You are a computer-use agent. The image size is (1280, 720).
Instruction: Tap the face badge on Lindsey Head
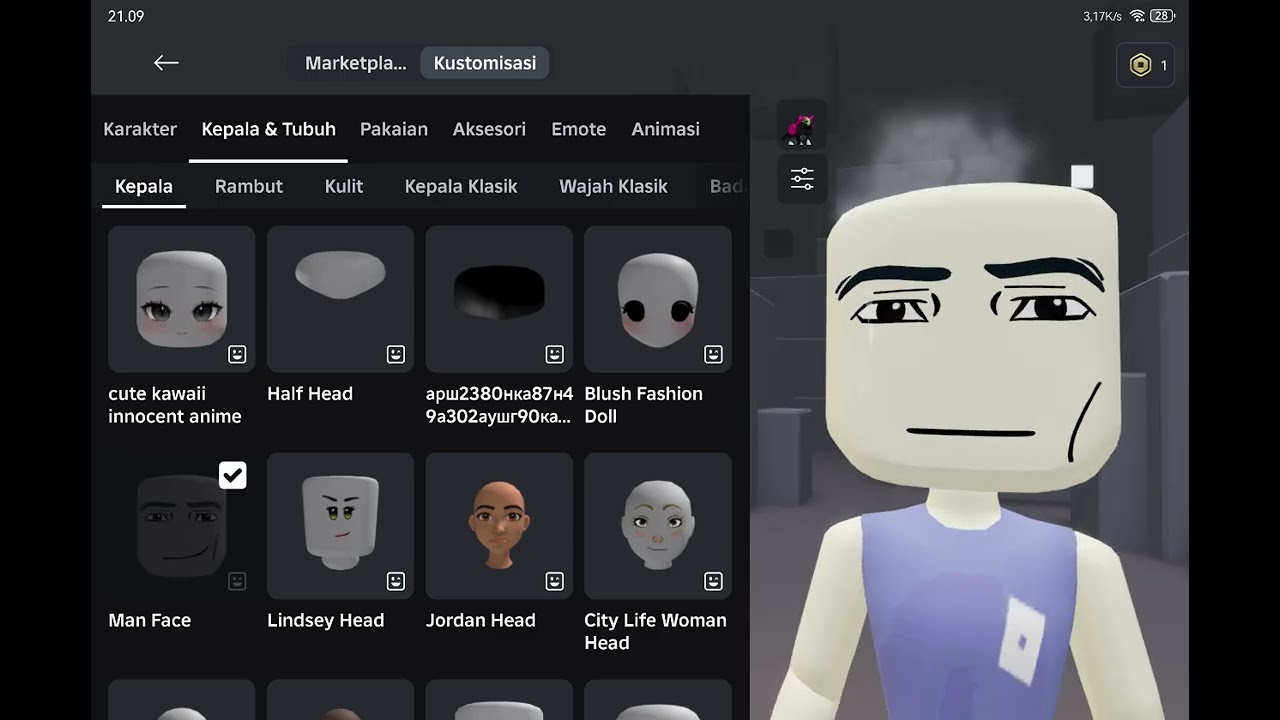(396, 581)
